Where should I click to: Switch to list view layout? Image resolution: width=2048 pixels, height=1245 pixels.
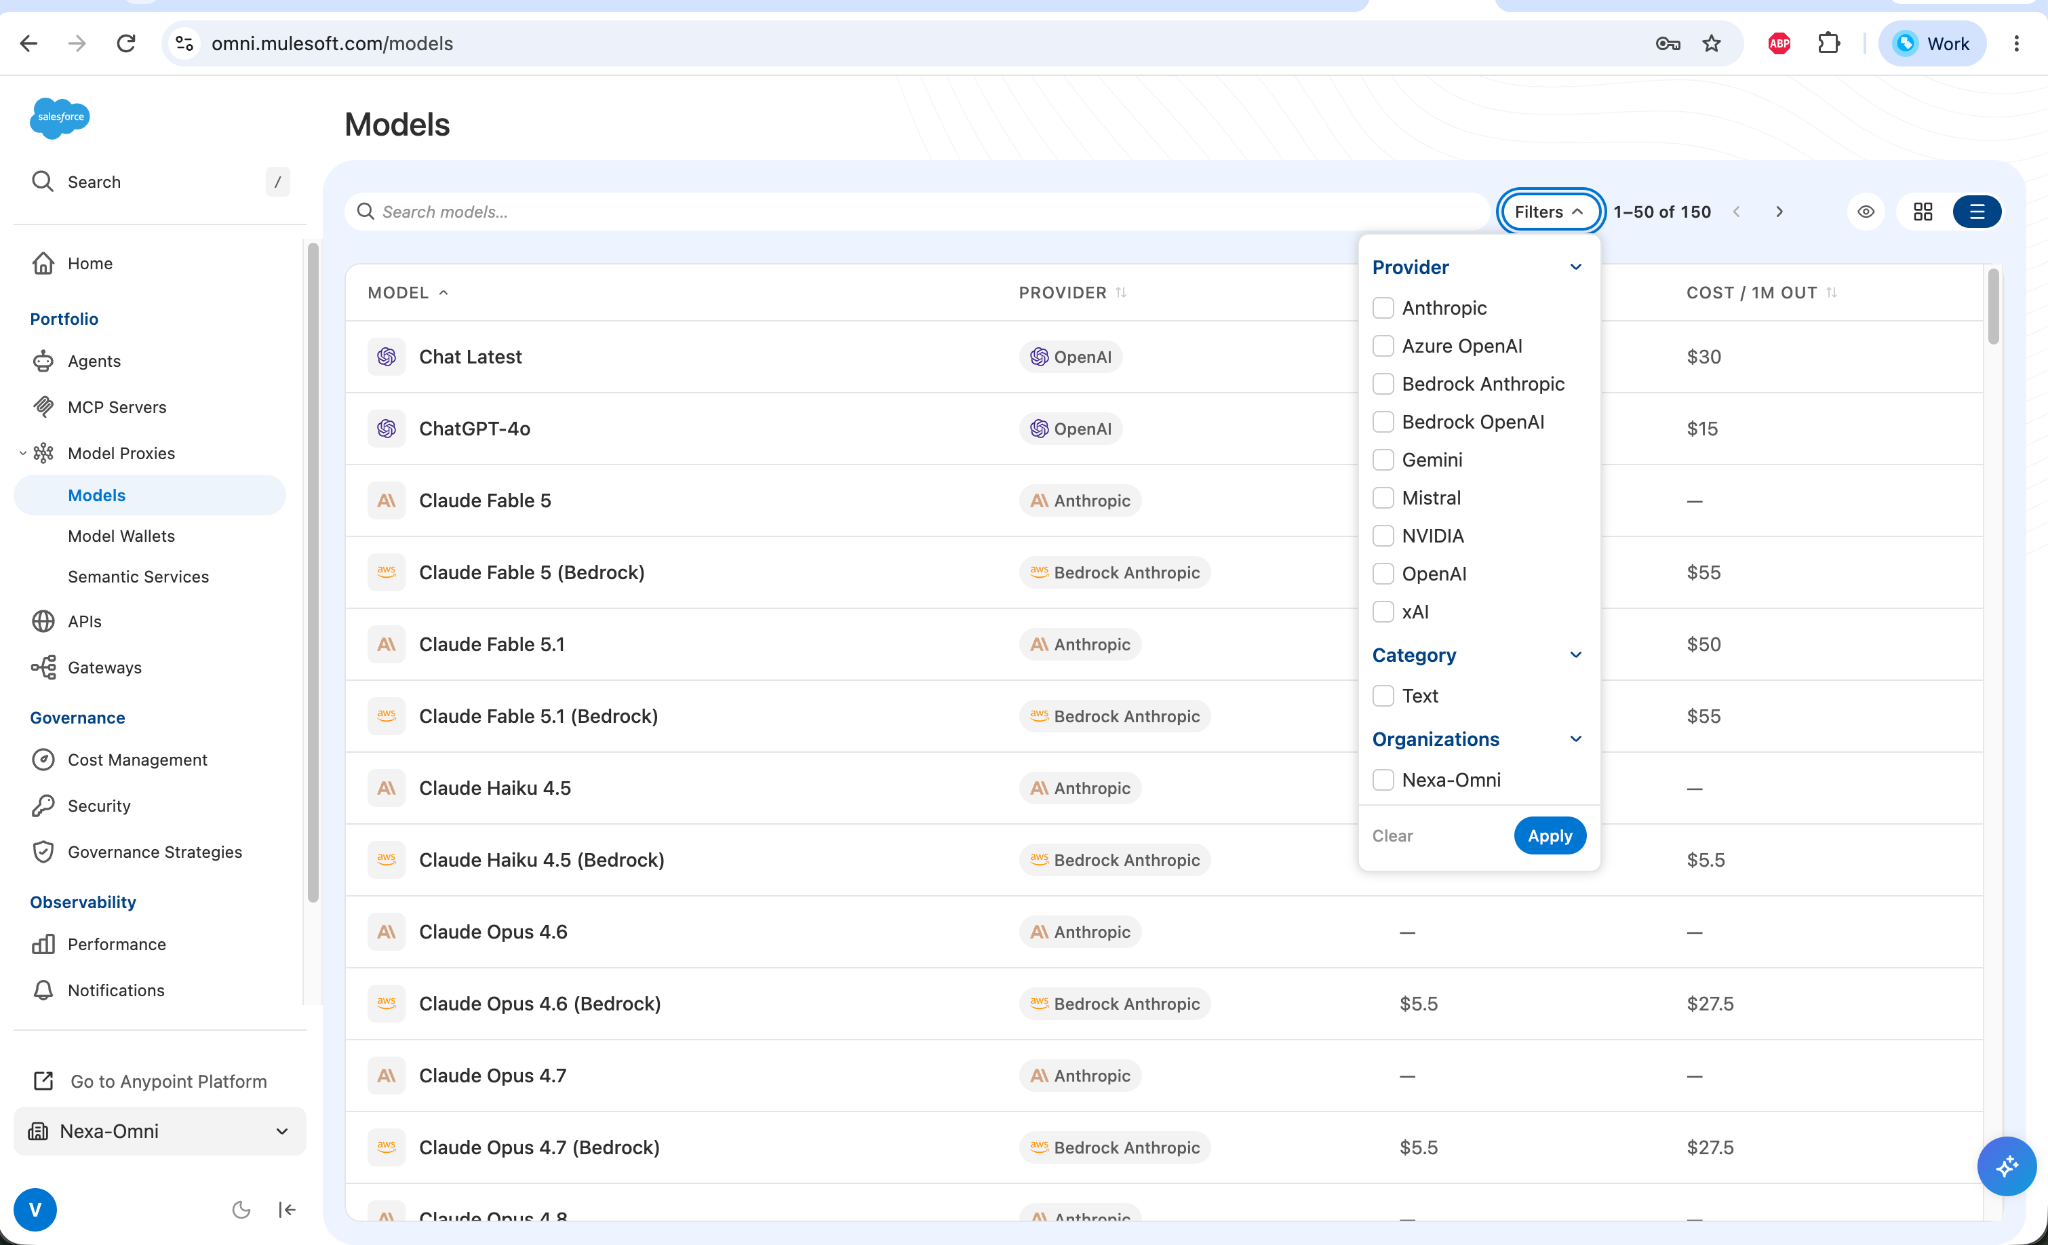pyautogui.click(x=1977, y=212)
